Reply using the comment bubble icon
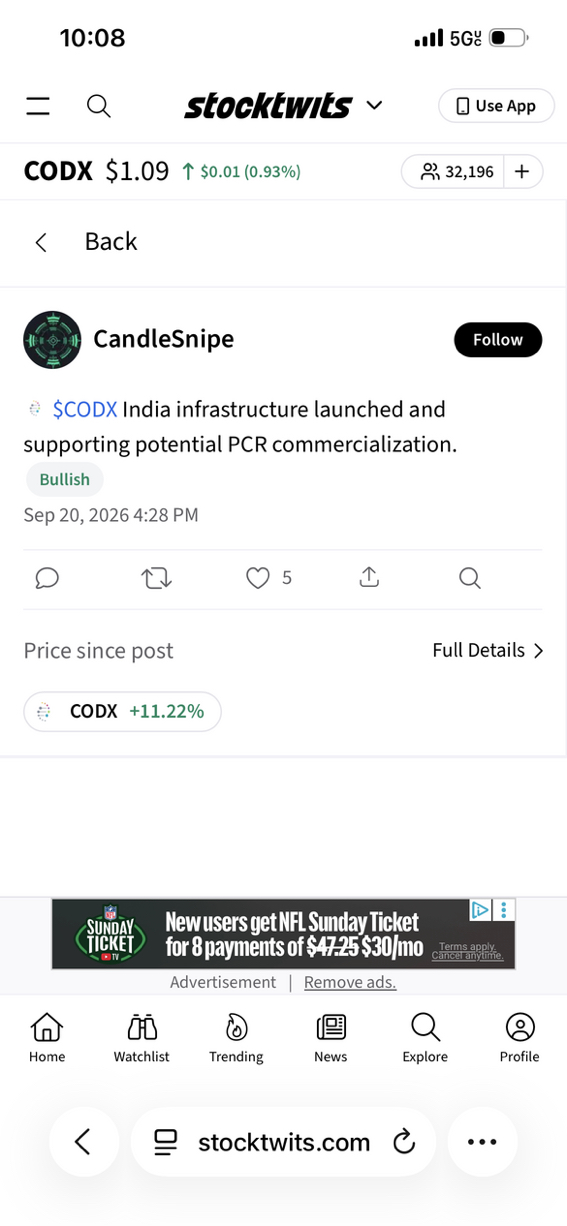The height and width of the screenshot is (1226, 567). pyautogui.click(x=46, y=578)
